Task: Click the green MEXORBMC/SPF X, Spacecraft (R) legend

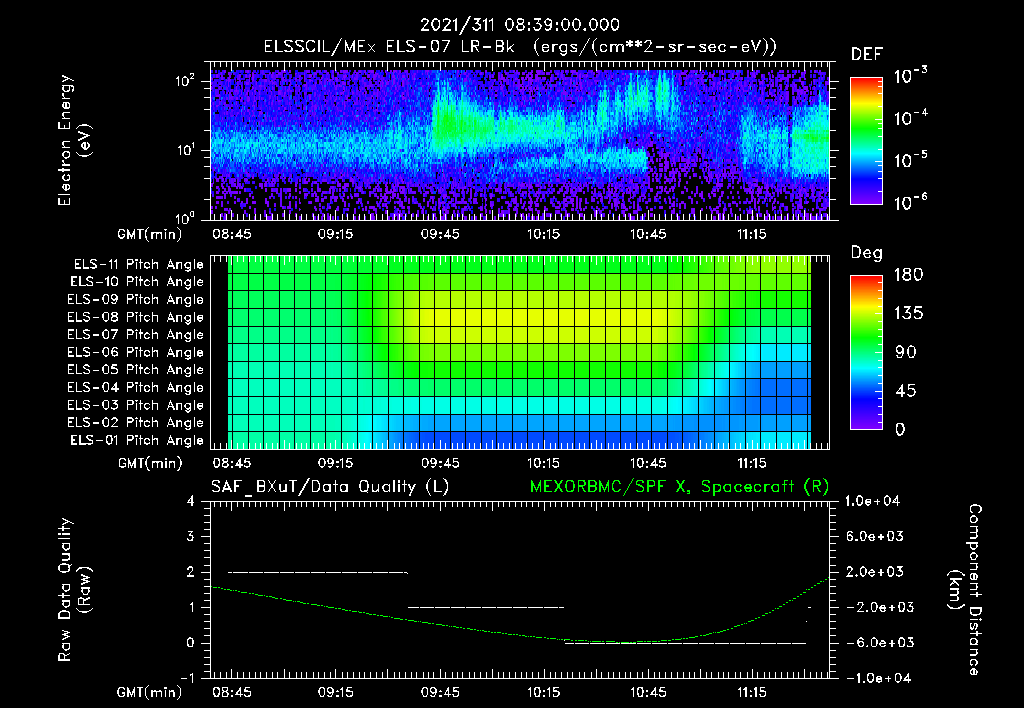Action: coord(679,487)
